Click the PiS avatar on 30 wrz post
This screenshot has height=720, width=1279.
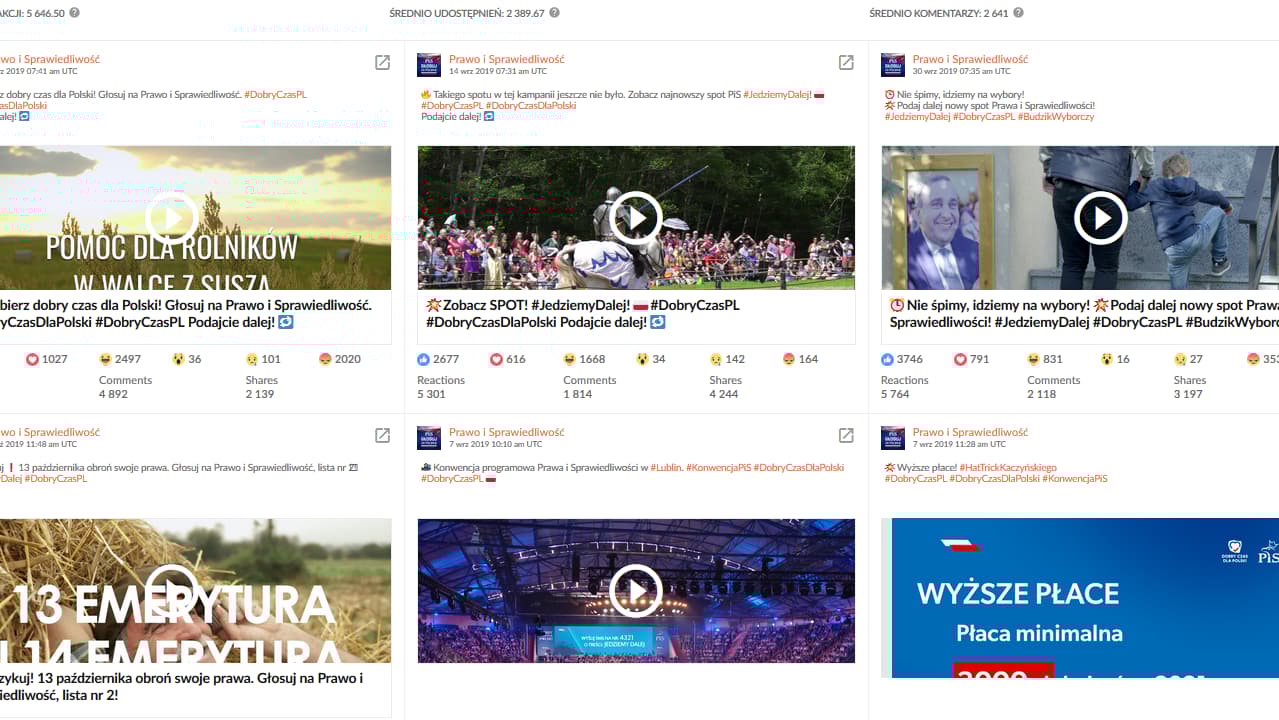[893, 65]
